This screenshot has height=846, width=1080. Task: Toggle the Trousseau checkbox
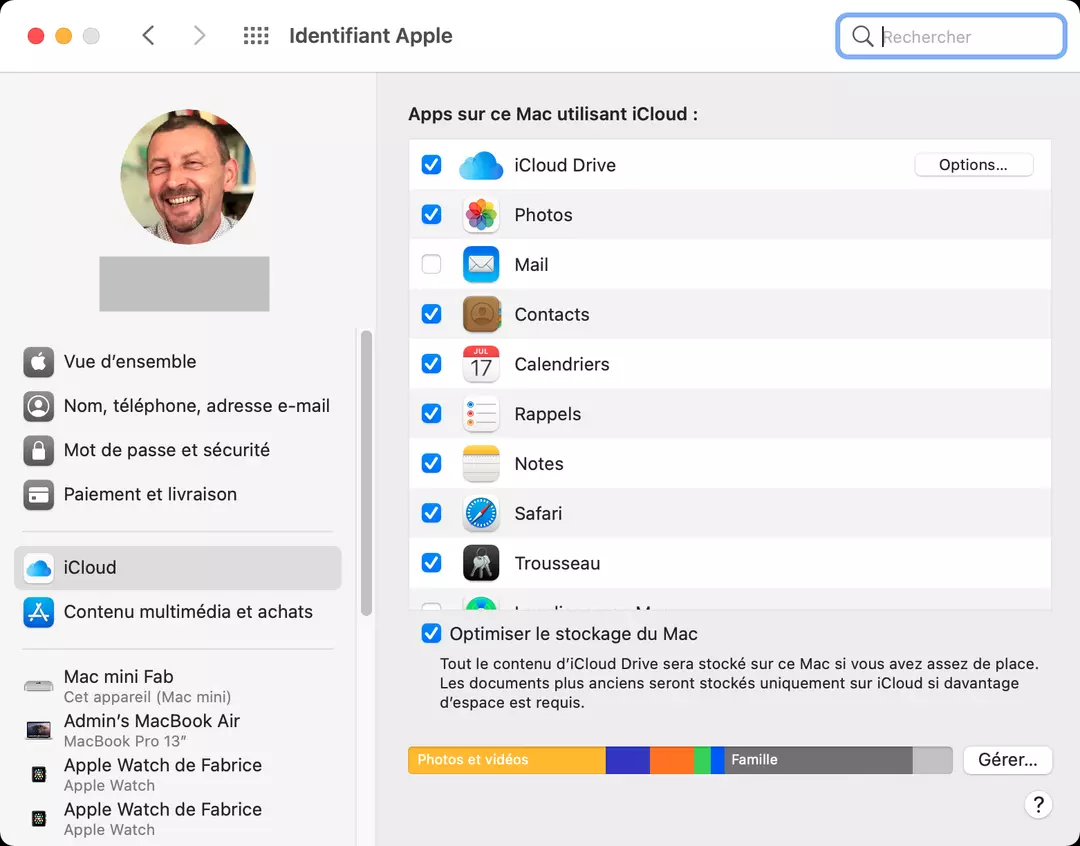[x=431, y=563]
